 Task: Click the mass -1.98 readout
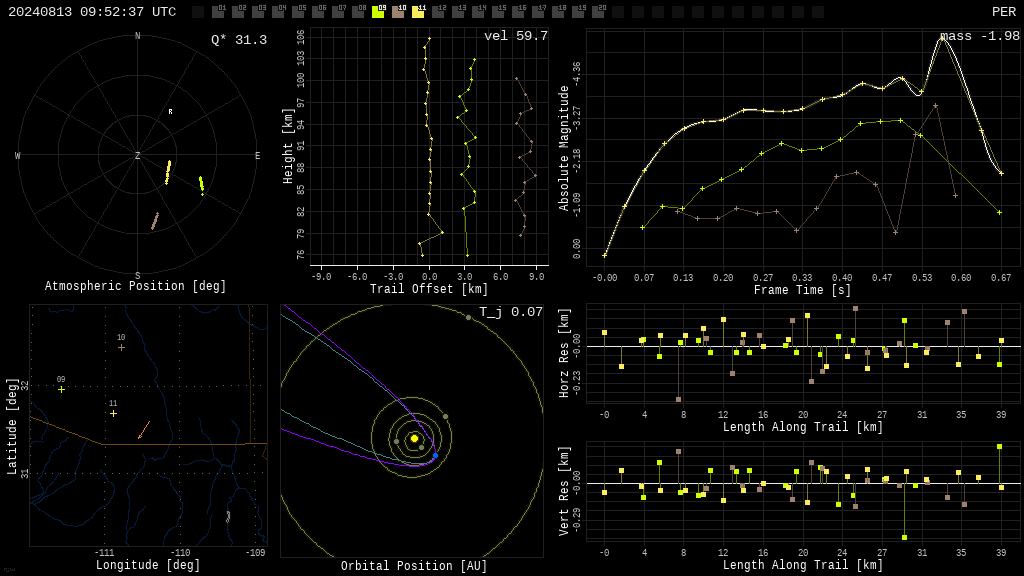coord(980,36)
